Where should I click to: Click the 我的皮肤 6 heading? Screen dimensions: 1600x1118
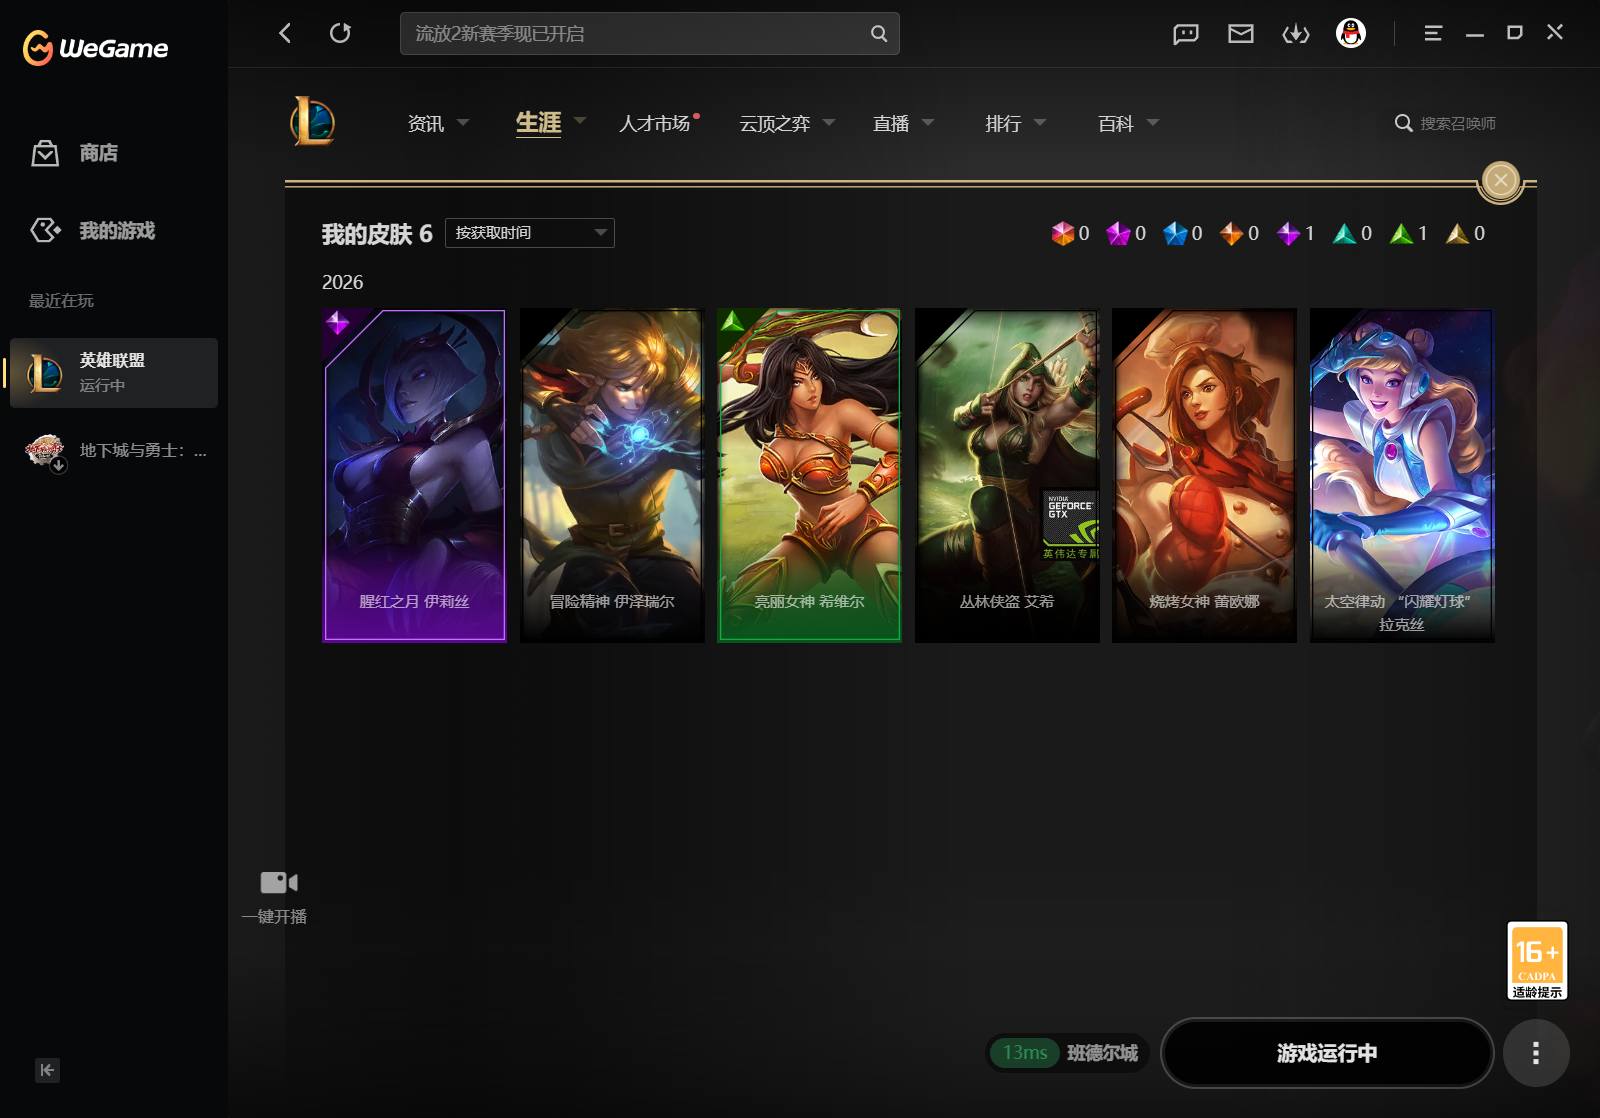(x=377, y=234)
